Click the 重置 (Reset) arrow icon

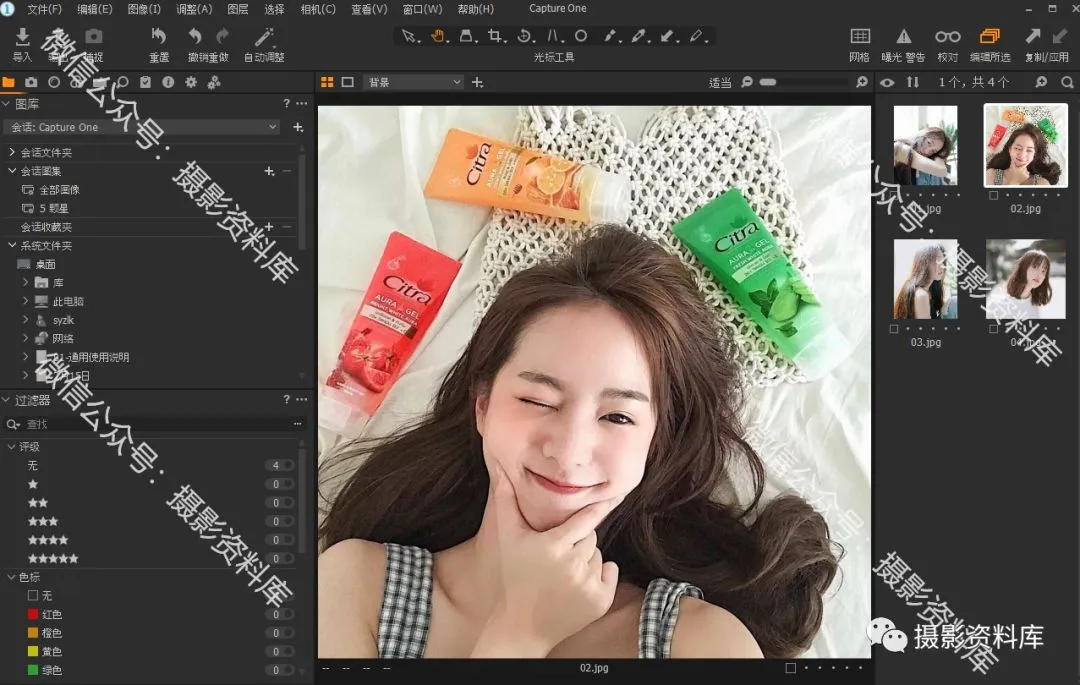pos(158,37)
